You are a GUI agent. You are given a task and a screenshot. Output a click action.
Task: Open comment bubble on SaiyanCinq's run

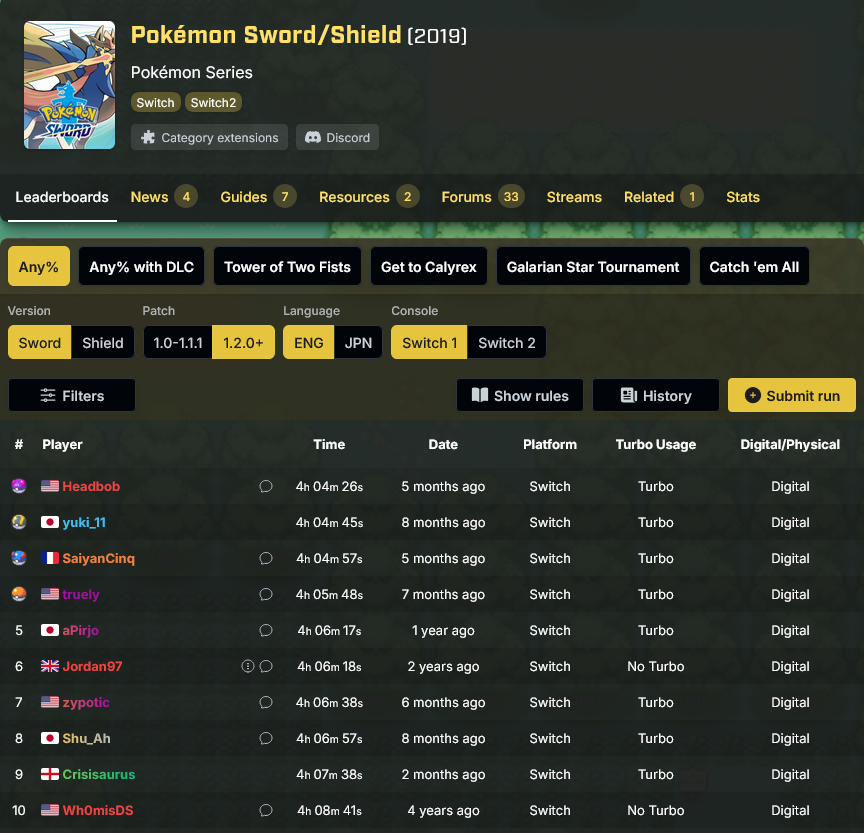point(266,558)
